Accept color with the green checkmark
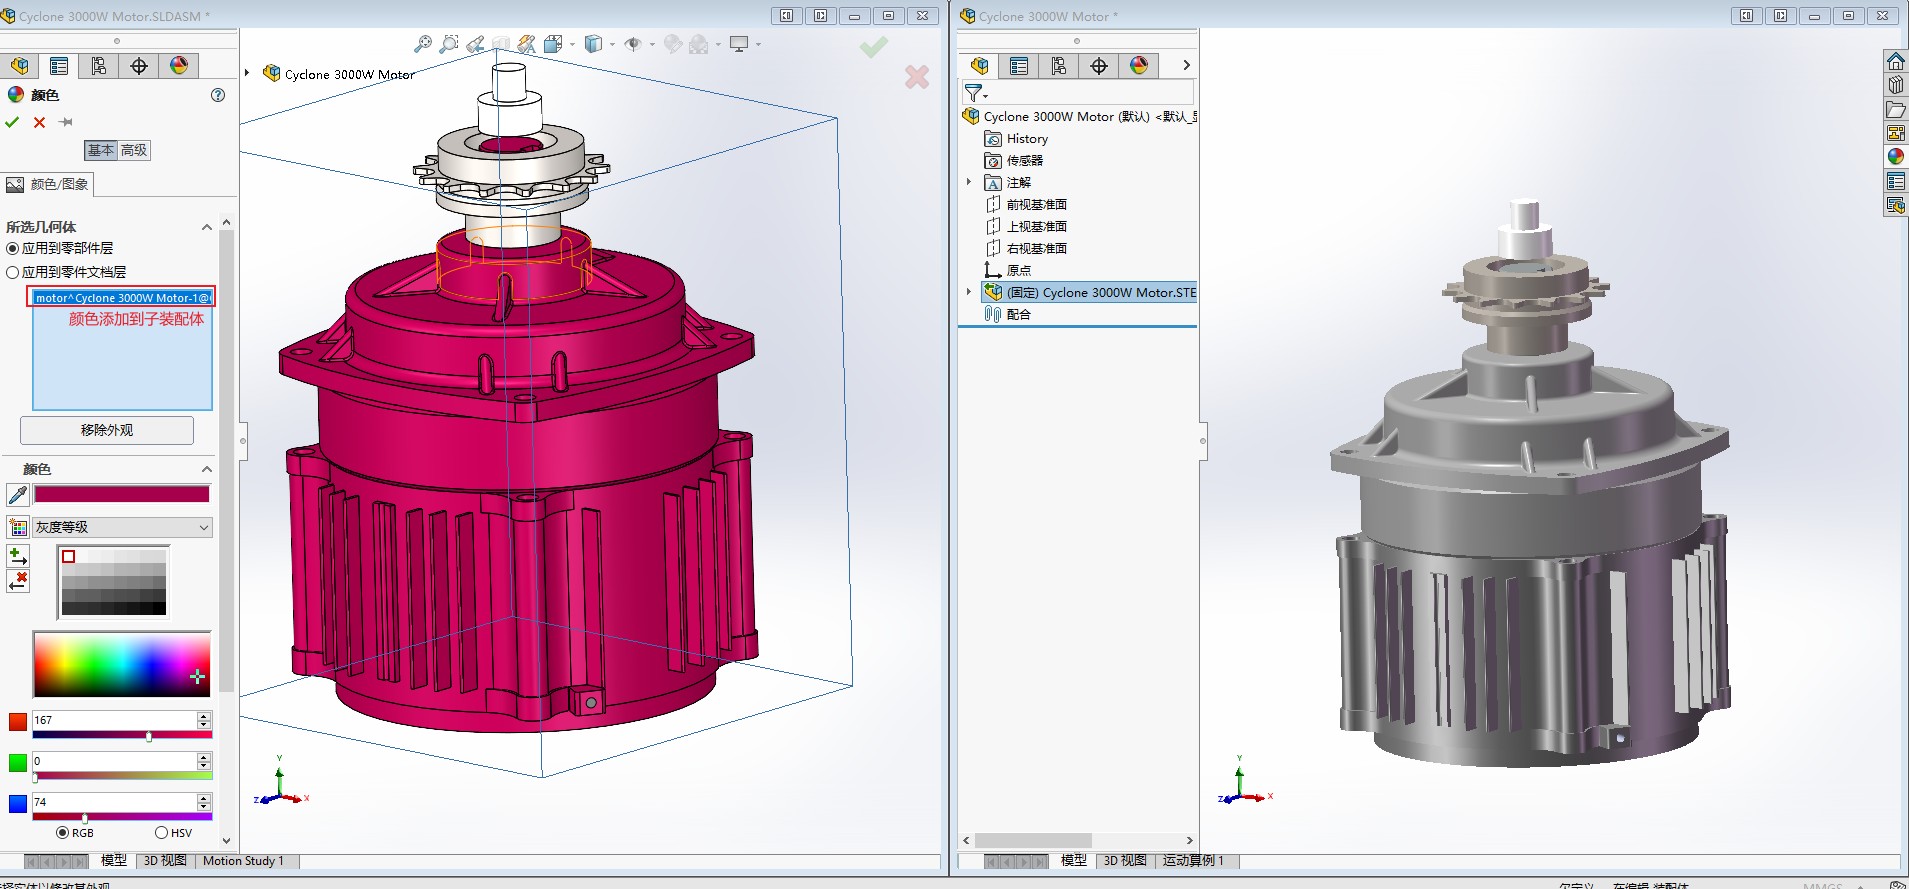The image size is (1909, 889). click(12, 122)
